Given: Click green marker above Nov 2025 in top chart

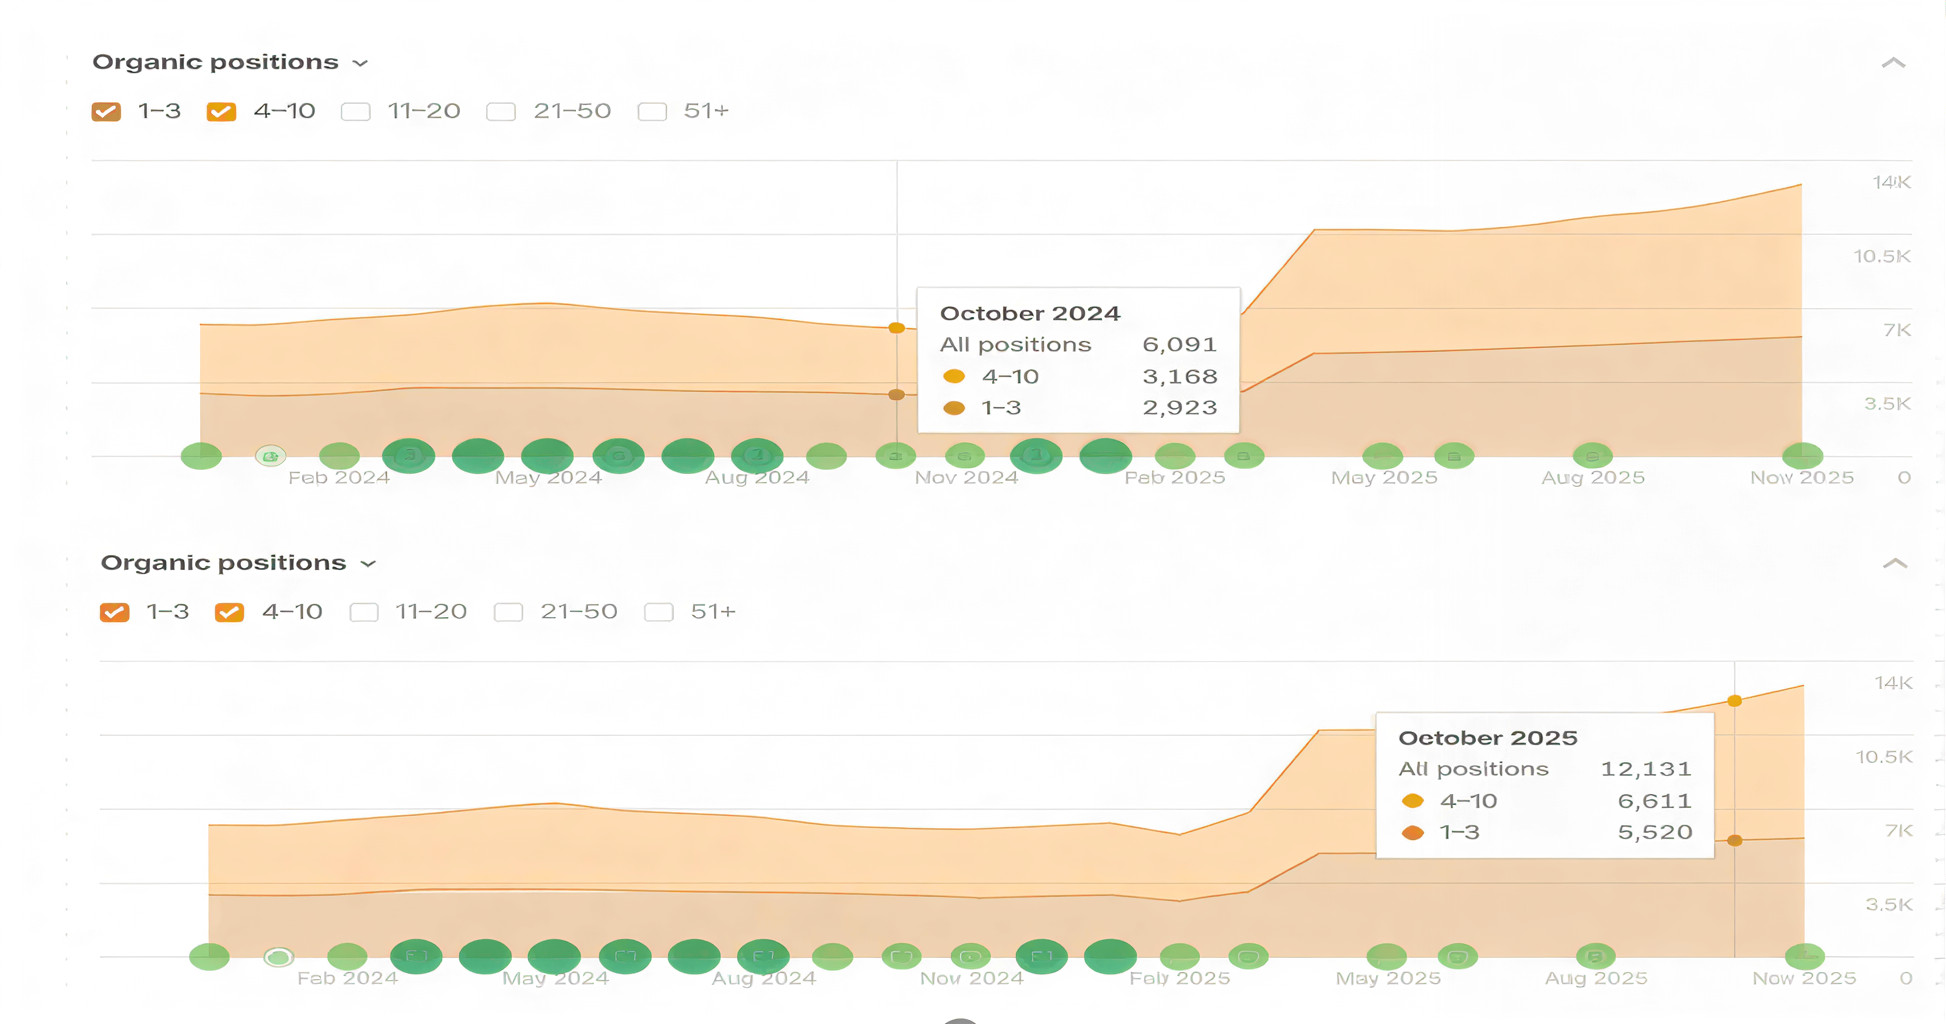Looking at the screenshot, I should (1802, 456).
